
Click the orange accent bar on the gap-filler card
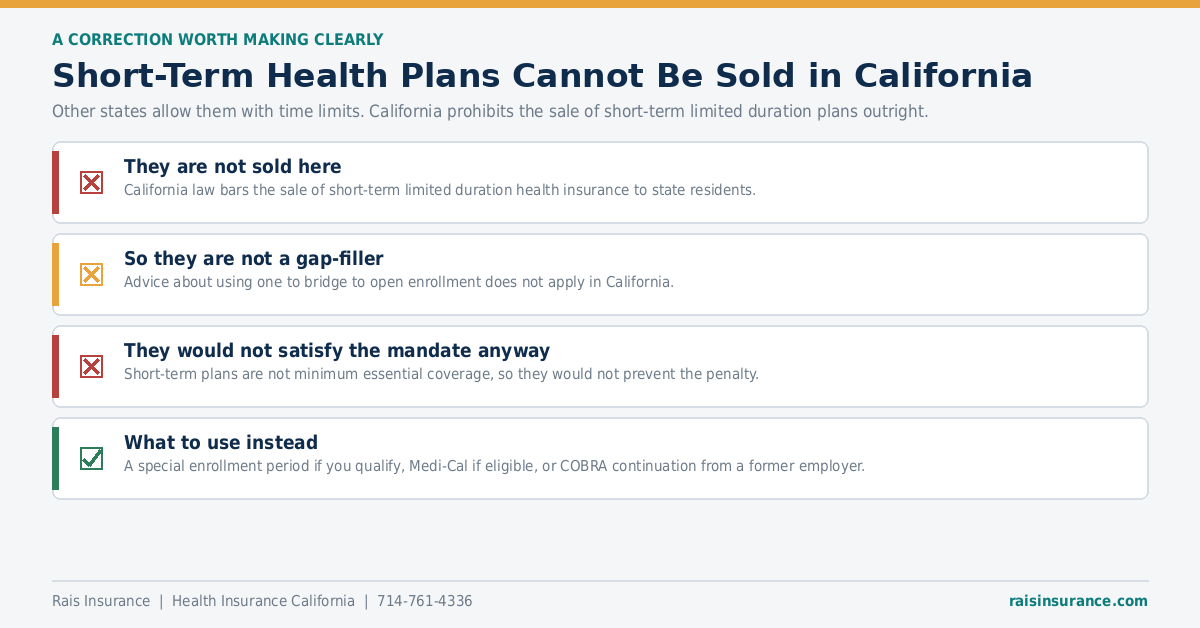[56, 274]
